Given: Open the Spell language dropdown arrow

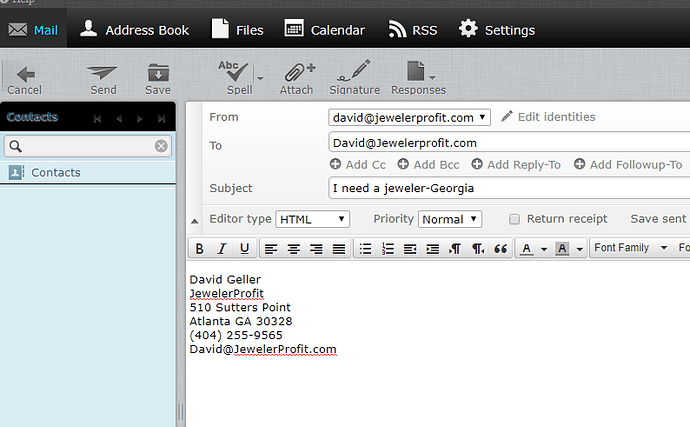Looking at the screenshot, I should [x=260, y=79].
